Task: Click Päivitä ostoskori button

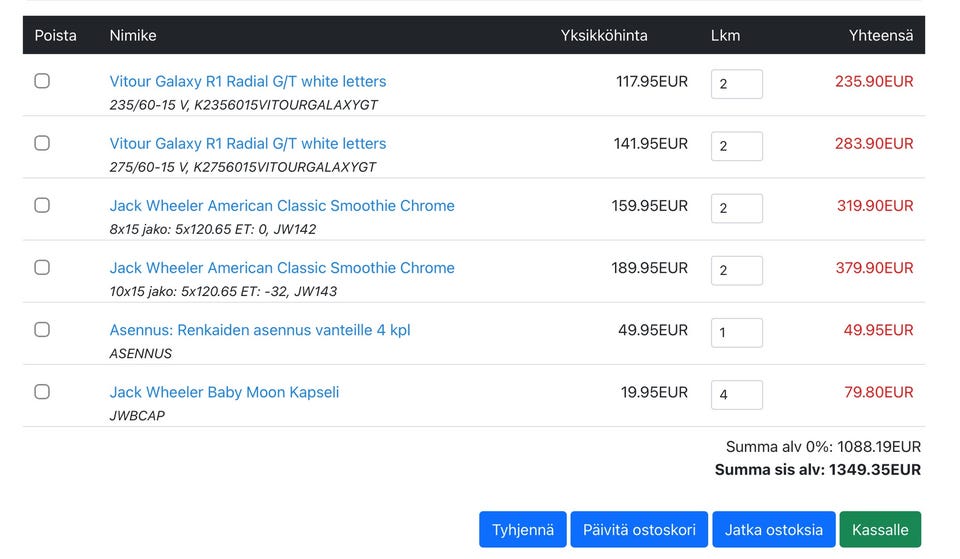Action: 639,530
